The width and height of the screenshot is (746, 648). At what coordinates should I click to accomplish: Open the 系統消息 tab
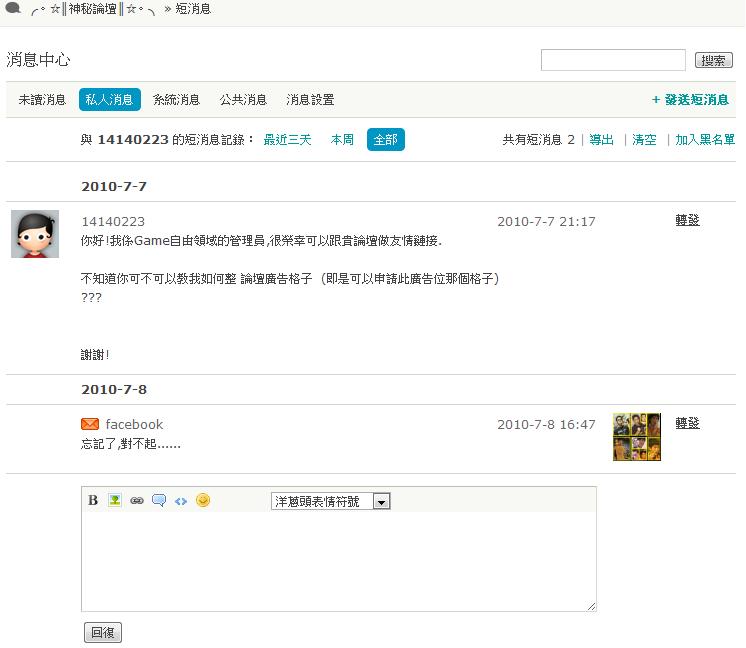(x=176, y=100)
